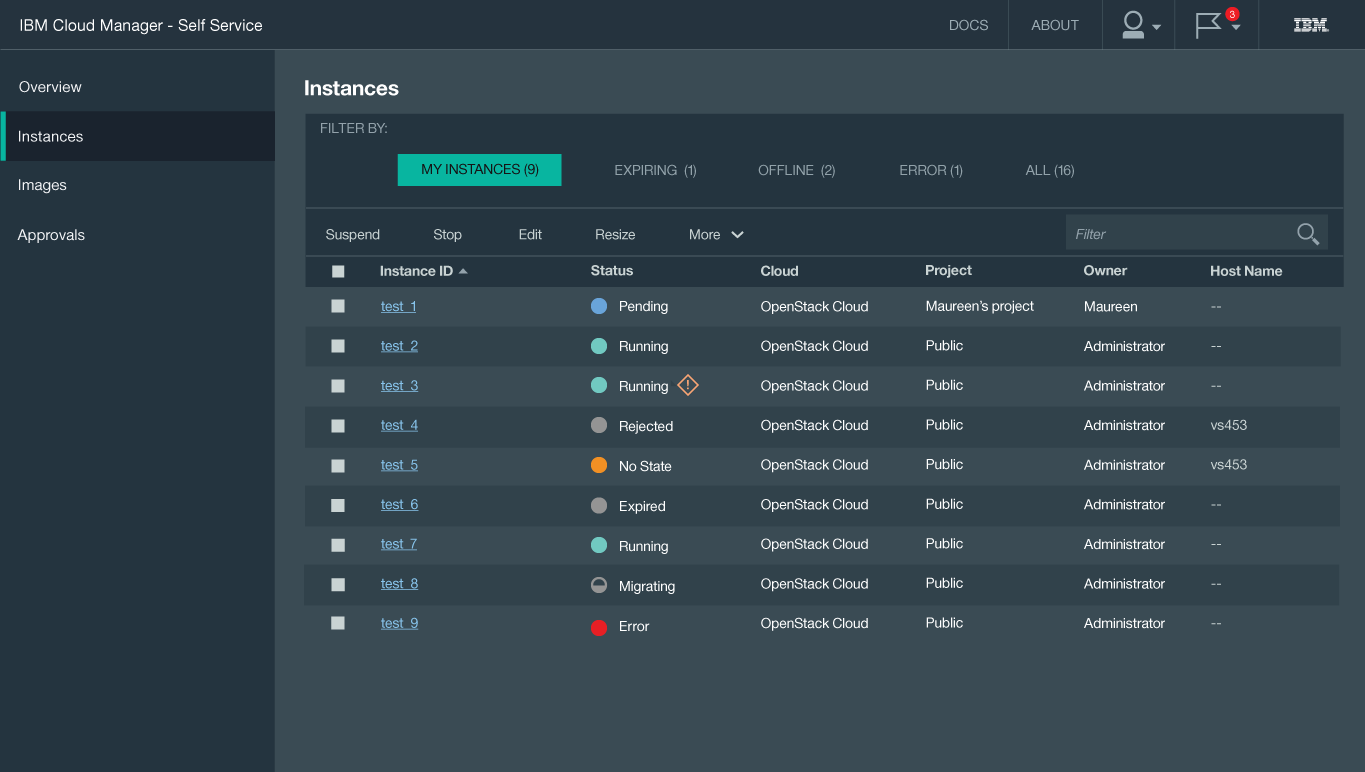Open the test_1 instance link

click(399, 306)
